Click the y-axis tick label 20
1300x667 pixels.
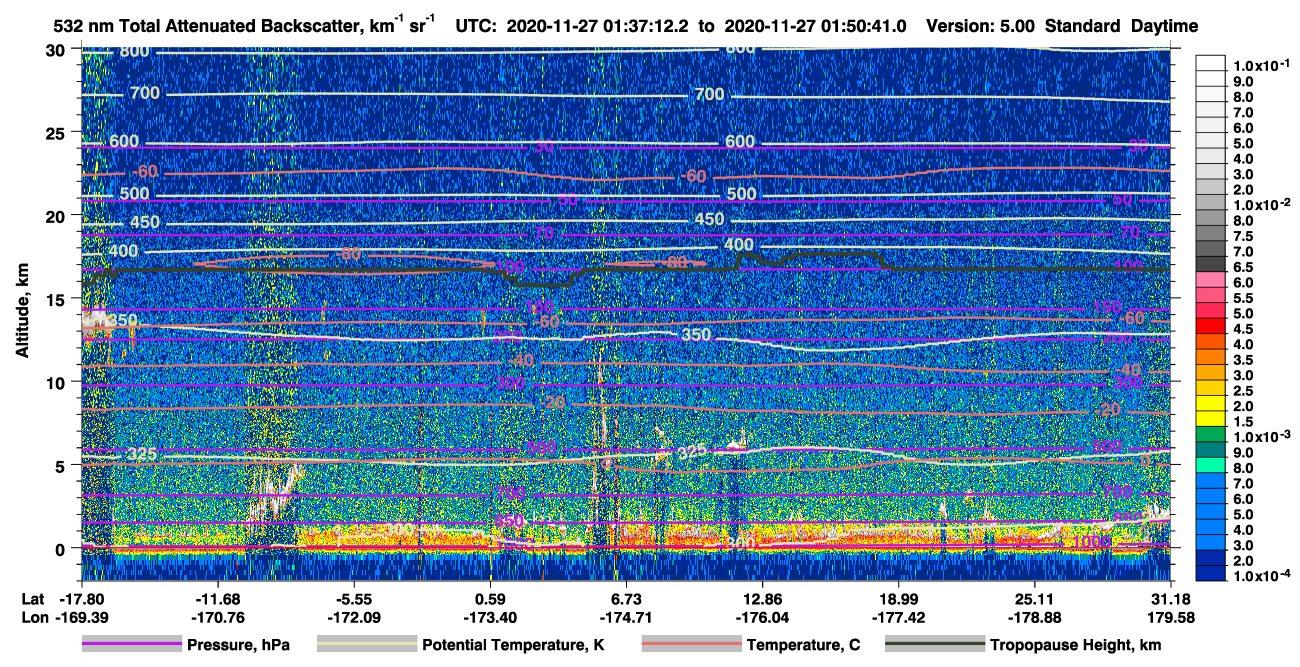pyautogui.click(x=57, y=216)
